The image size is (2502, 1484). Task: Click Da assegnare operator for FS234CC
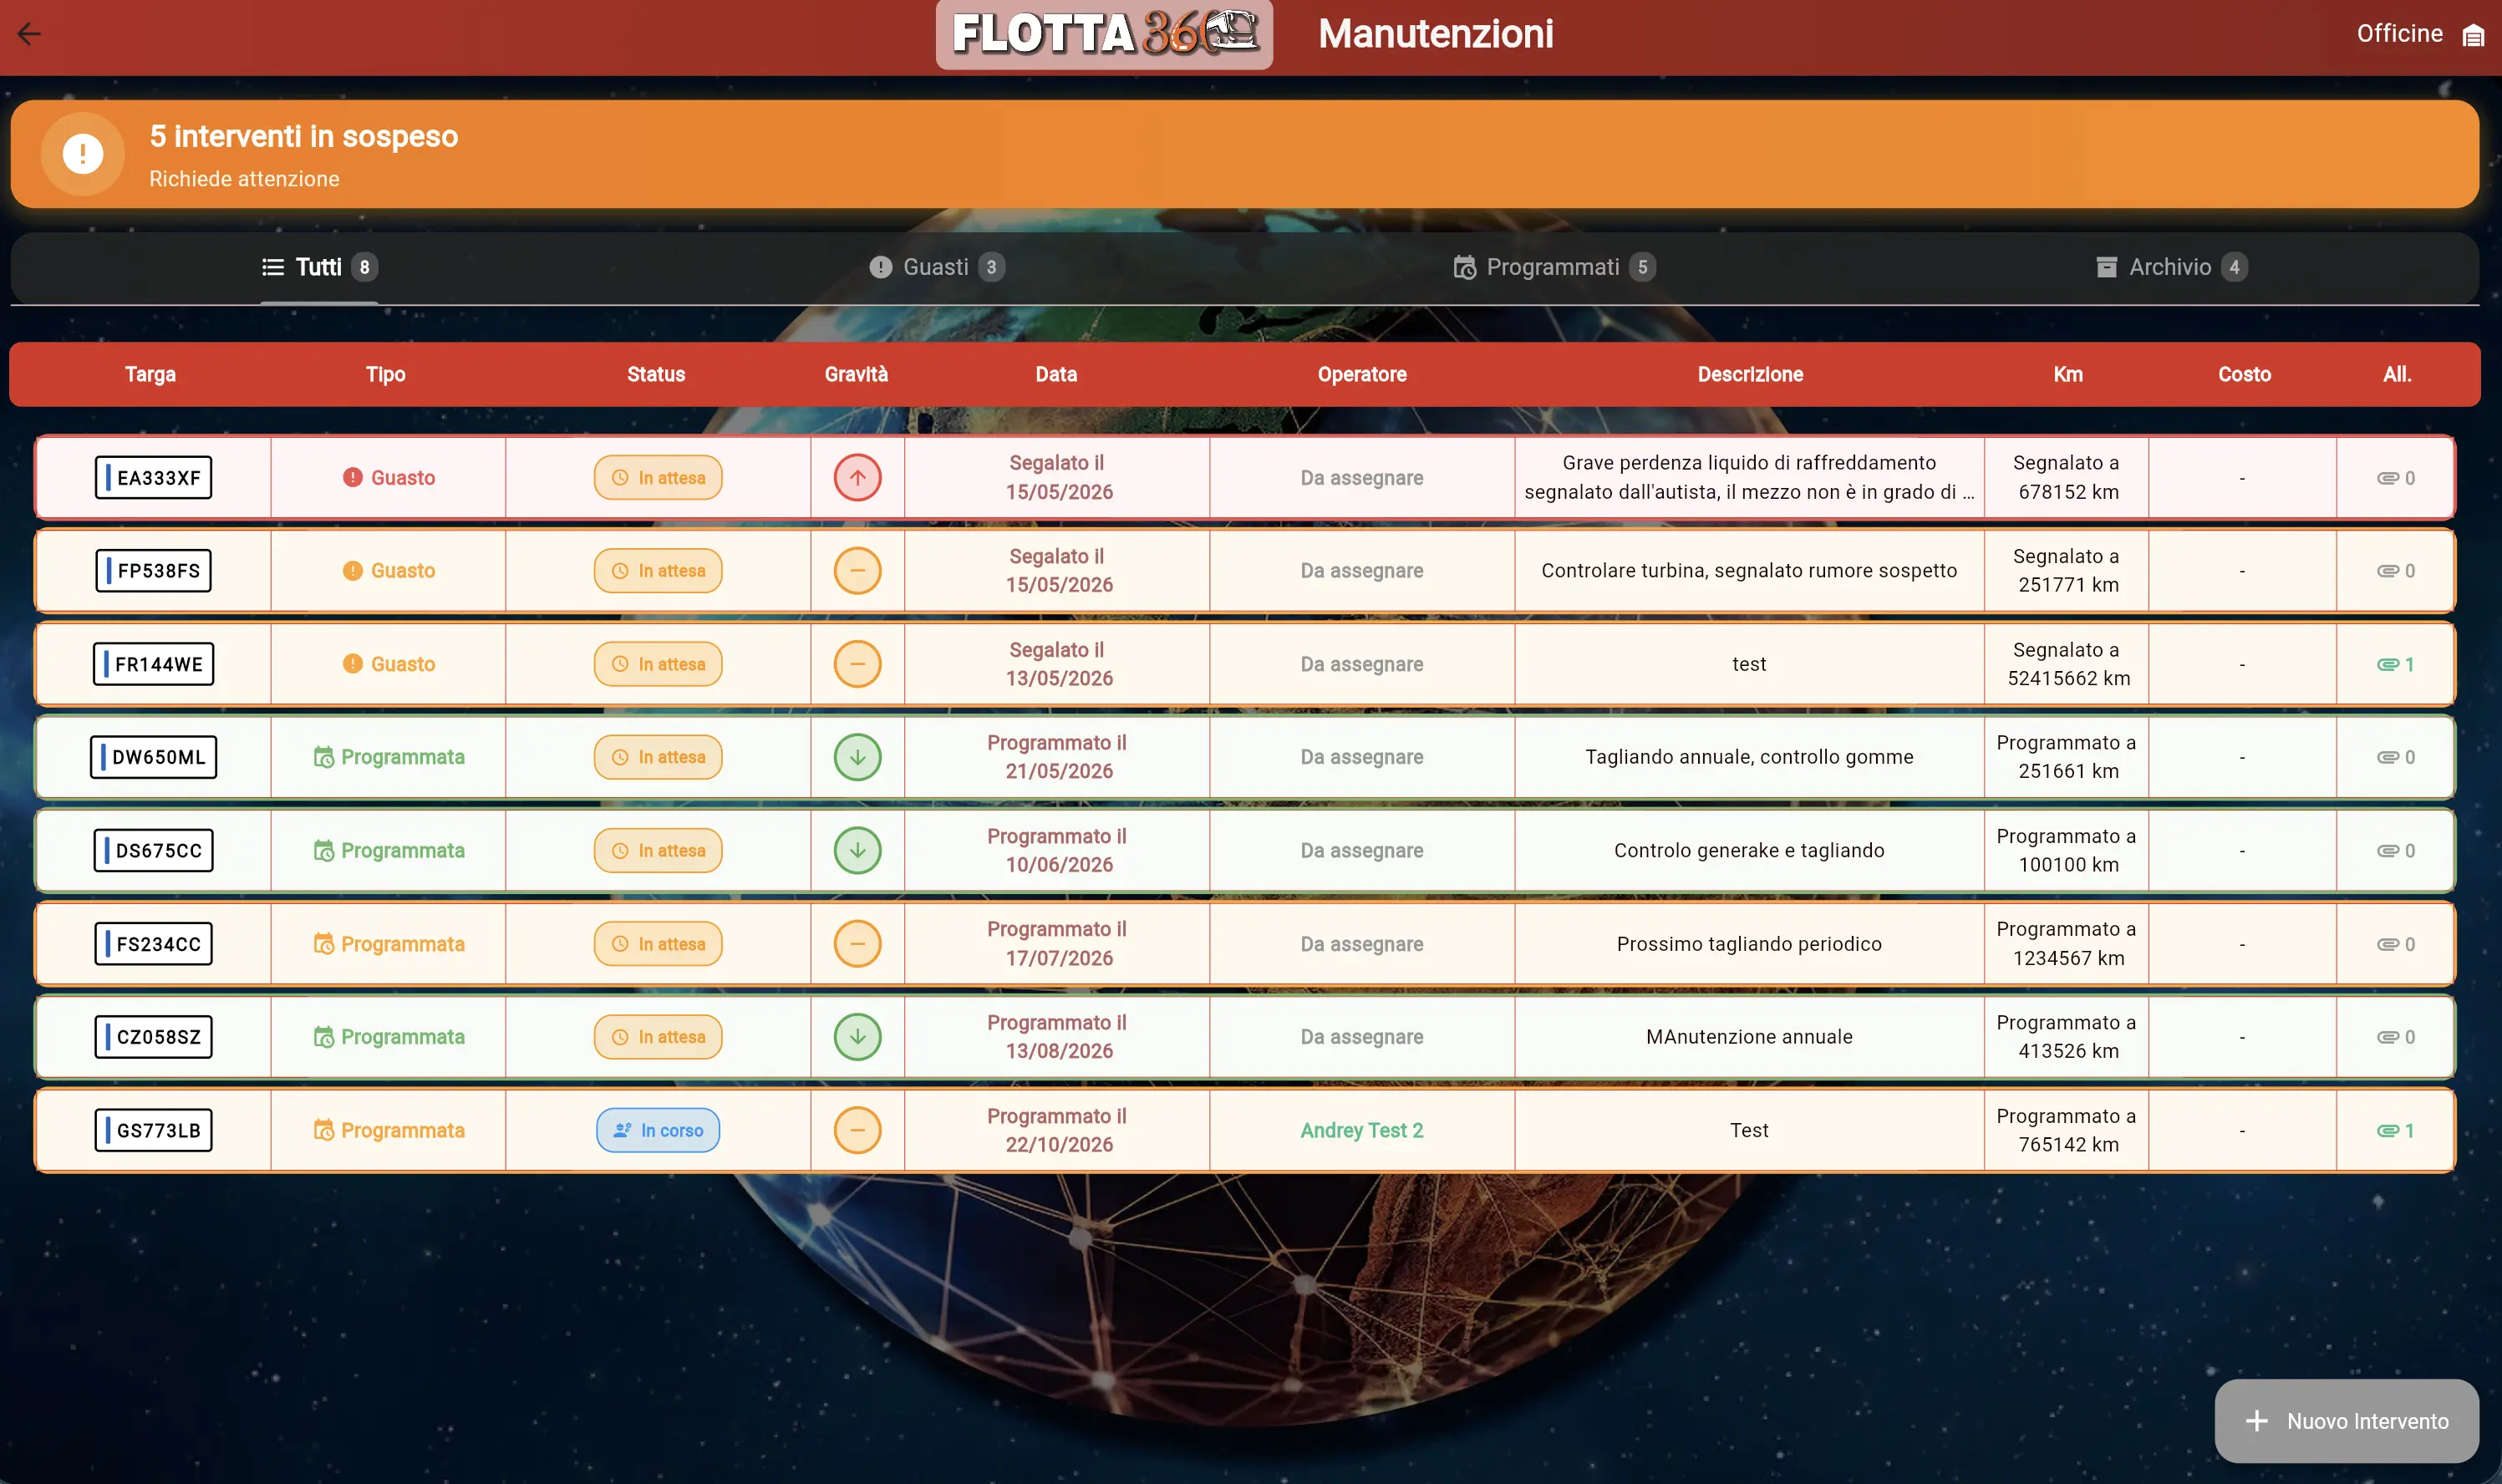[1361, 944]
